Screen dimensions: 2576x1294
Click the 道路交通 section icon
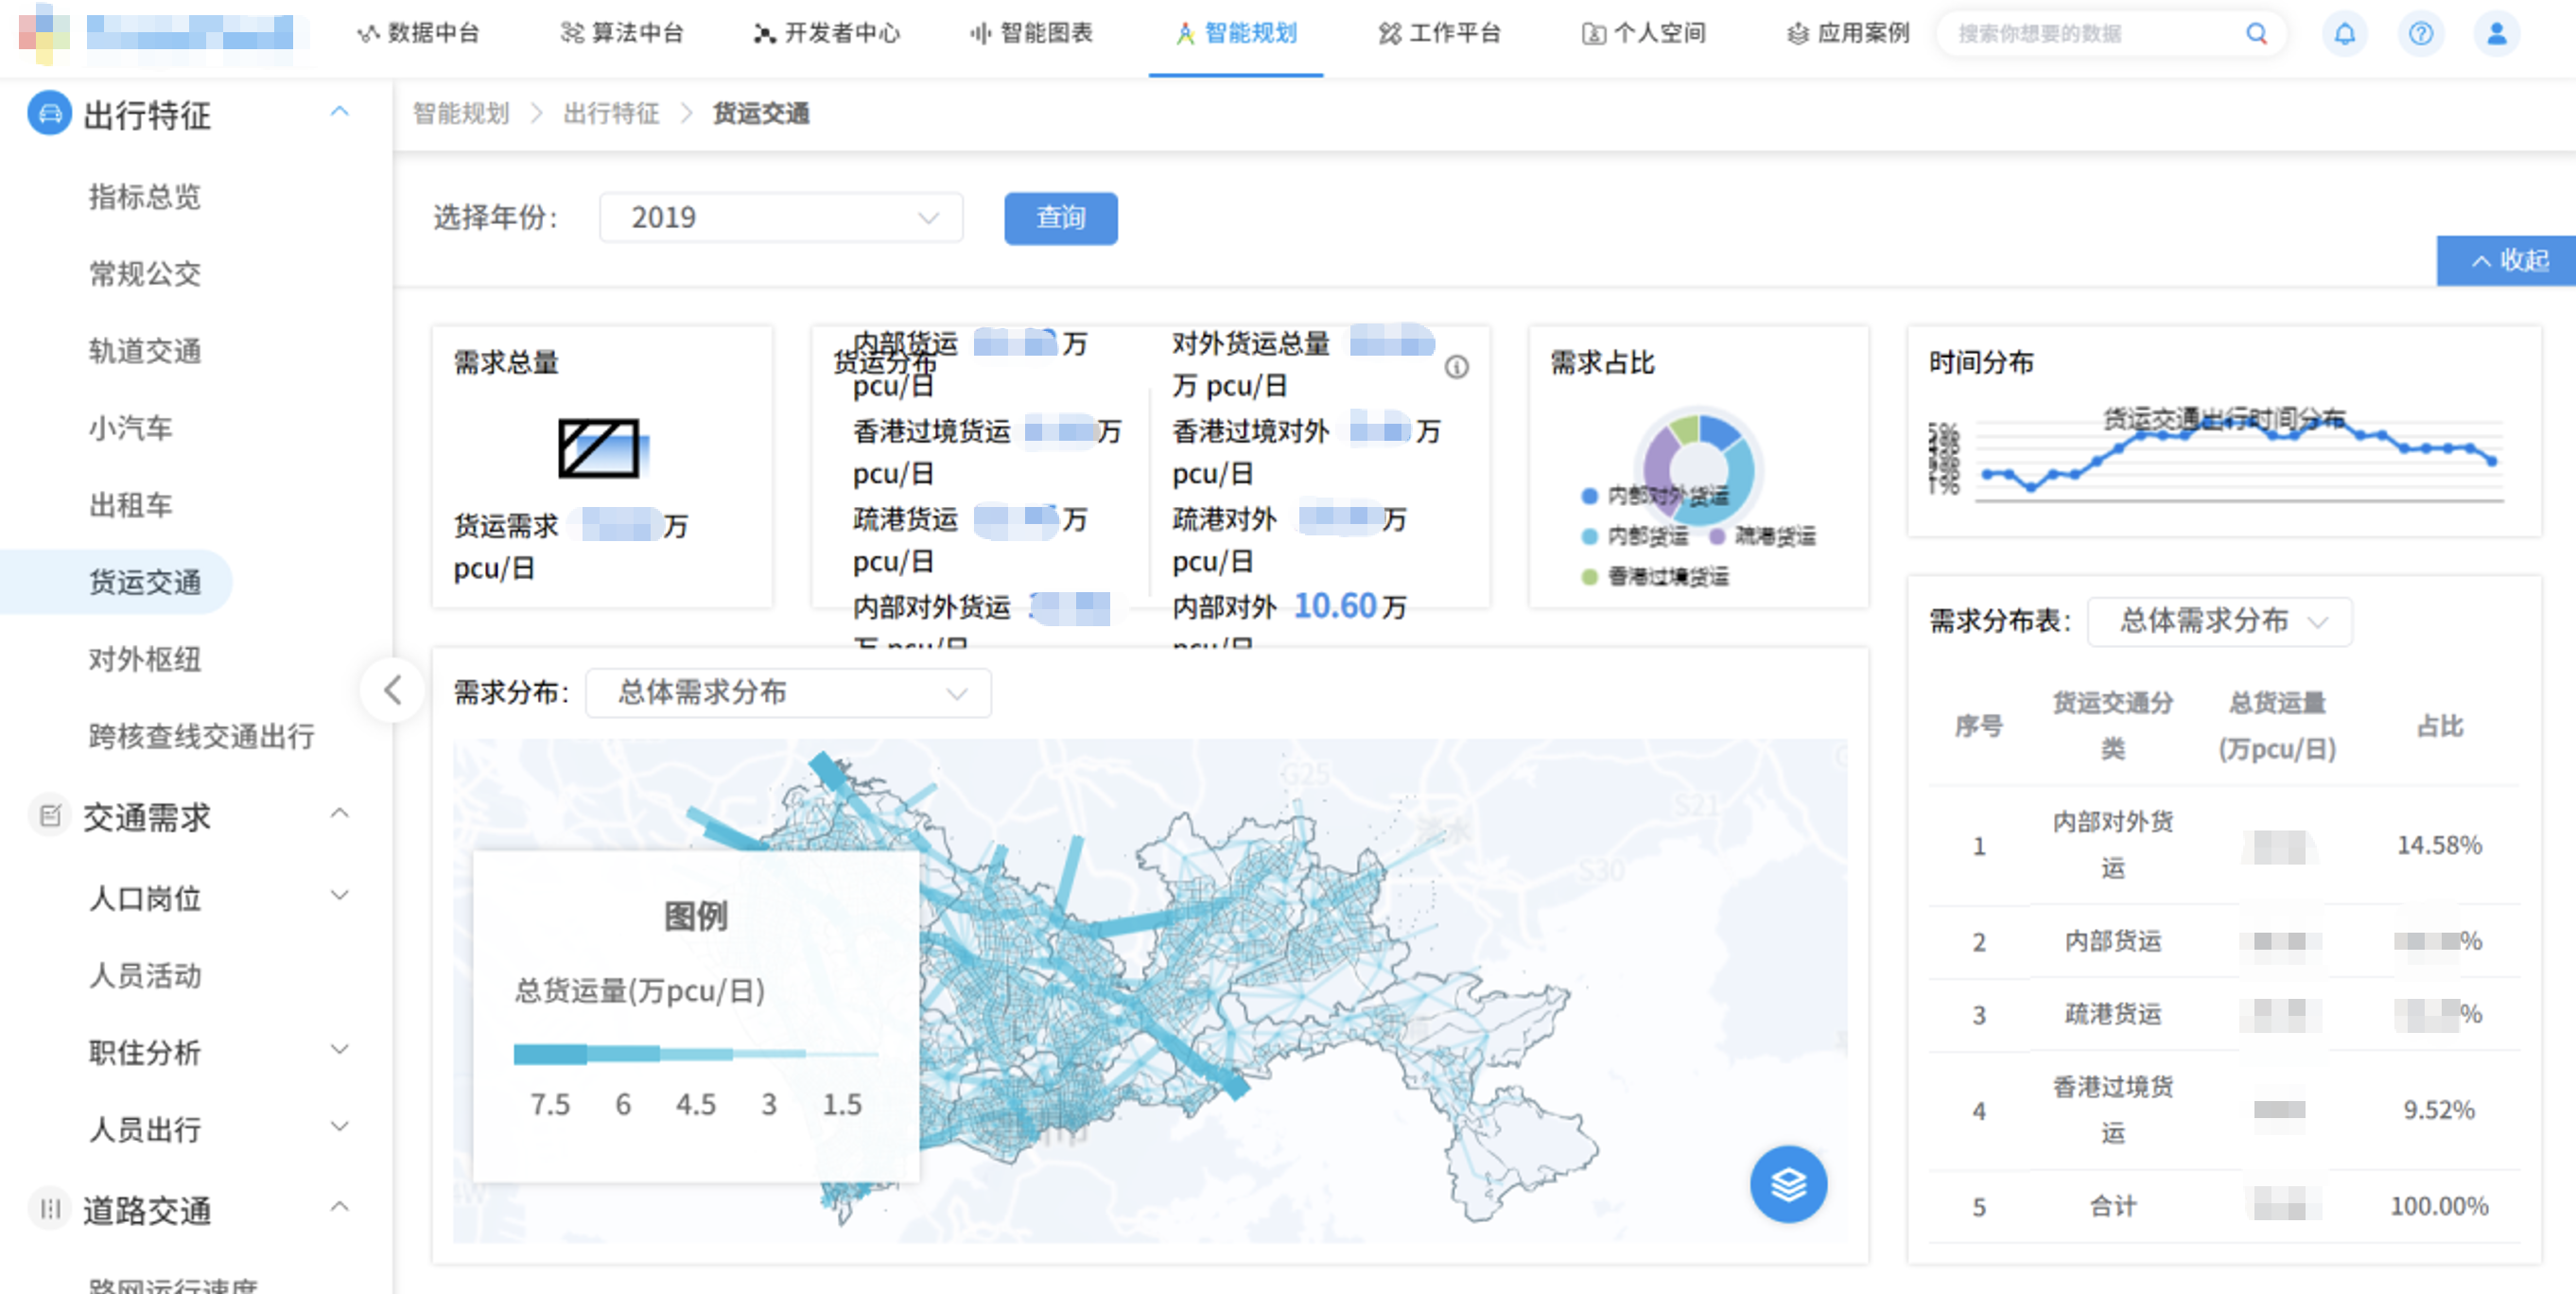pos(50,1209)
